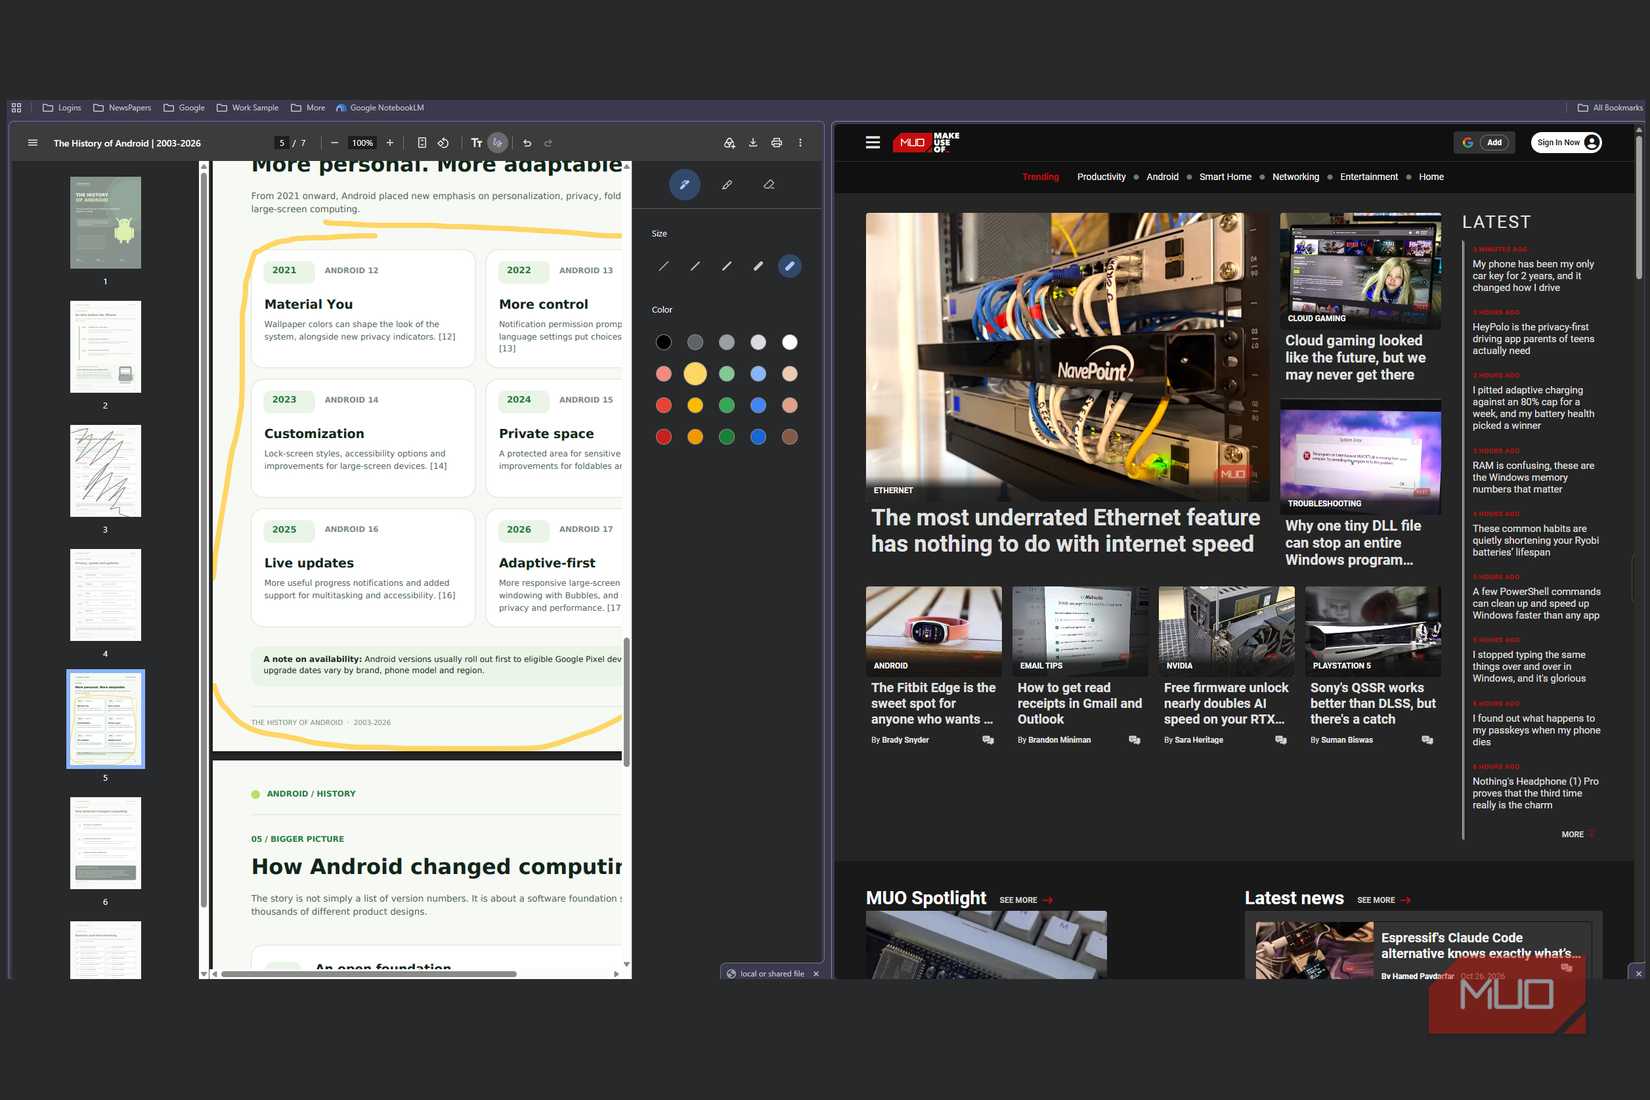
Task: Save the PDF to Google Drive
Action: pyautogui.click(x=730, y=143)
